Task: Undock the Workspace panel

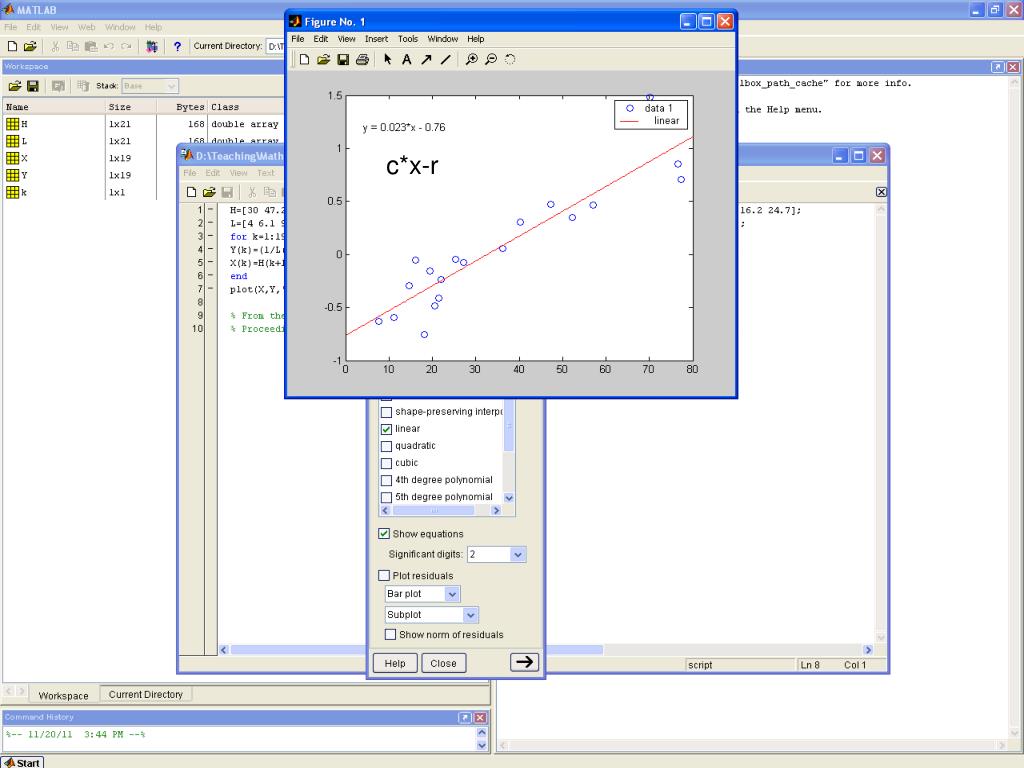Action: (997, 67)
